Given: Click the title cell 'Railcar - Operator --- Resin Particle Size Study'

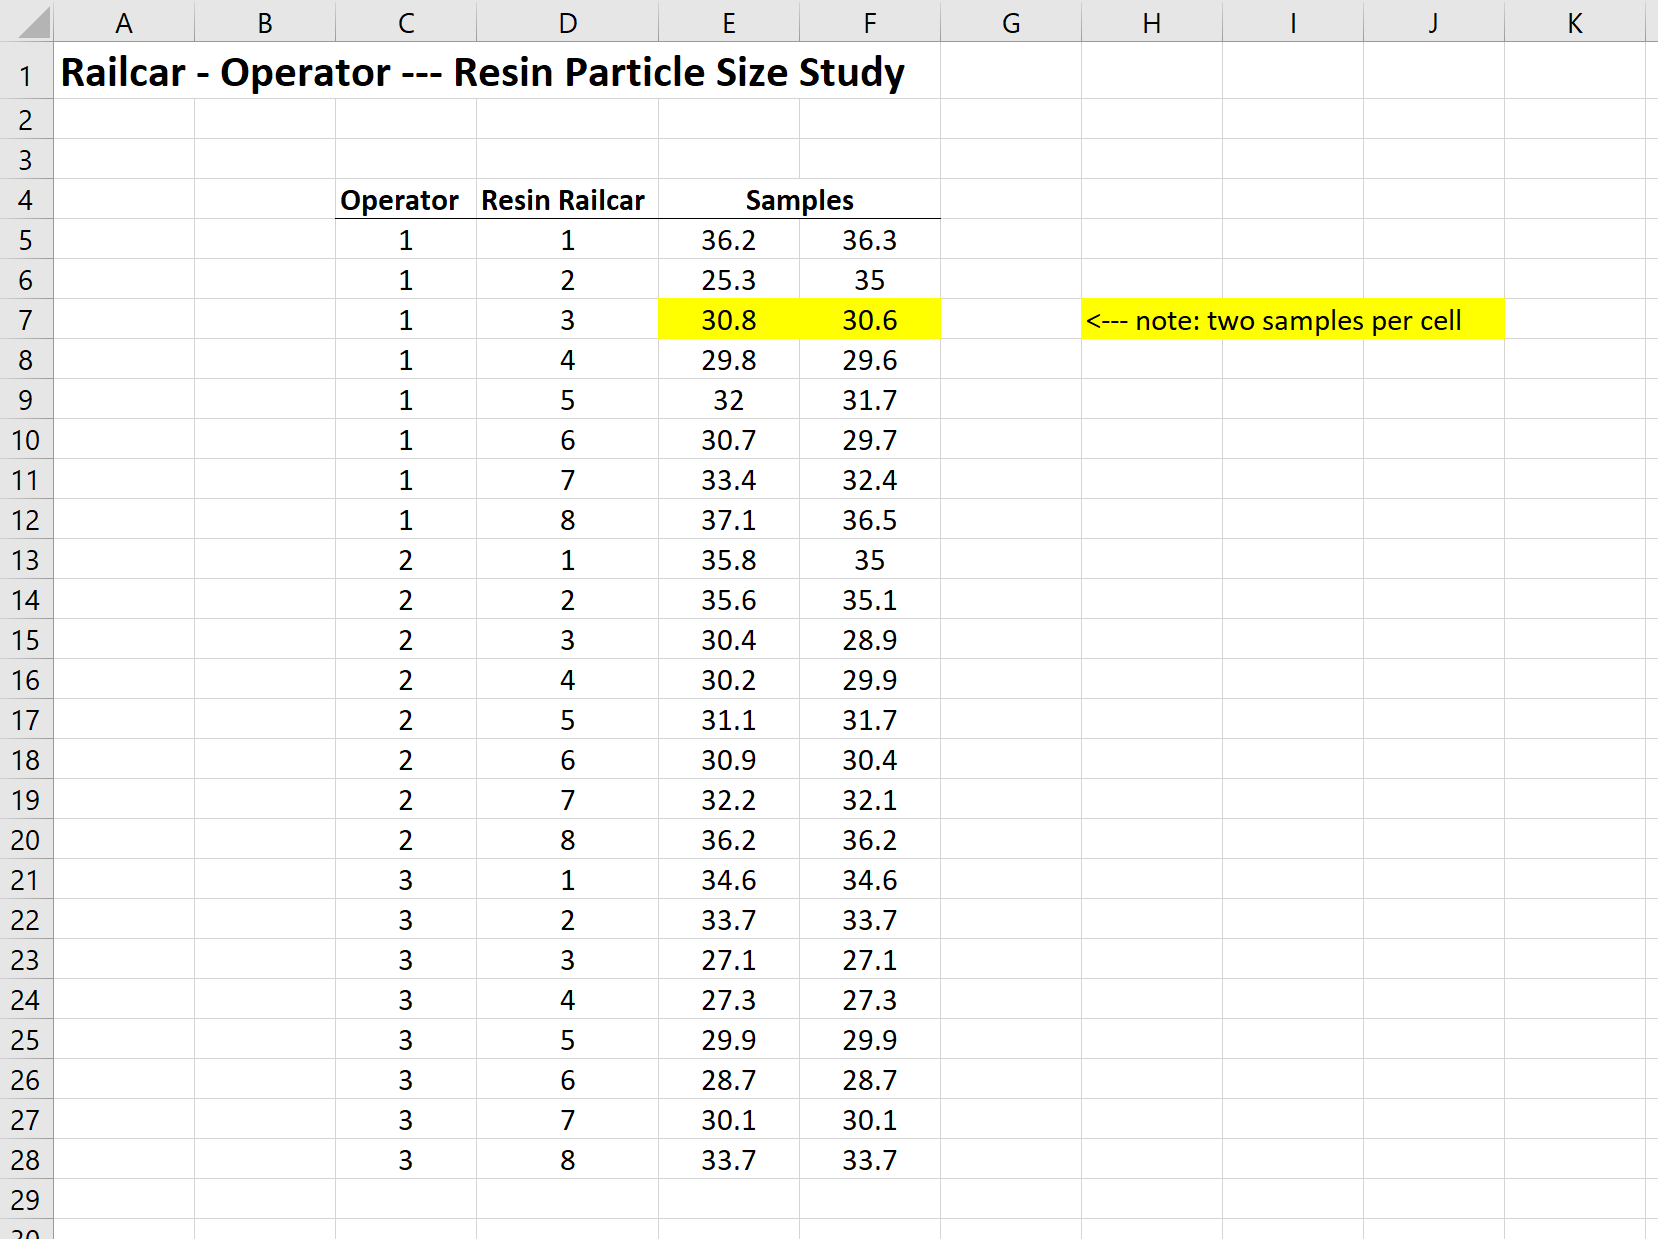Looking at the screenshot, I should (482, 72).
